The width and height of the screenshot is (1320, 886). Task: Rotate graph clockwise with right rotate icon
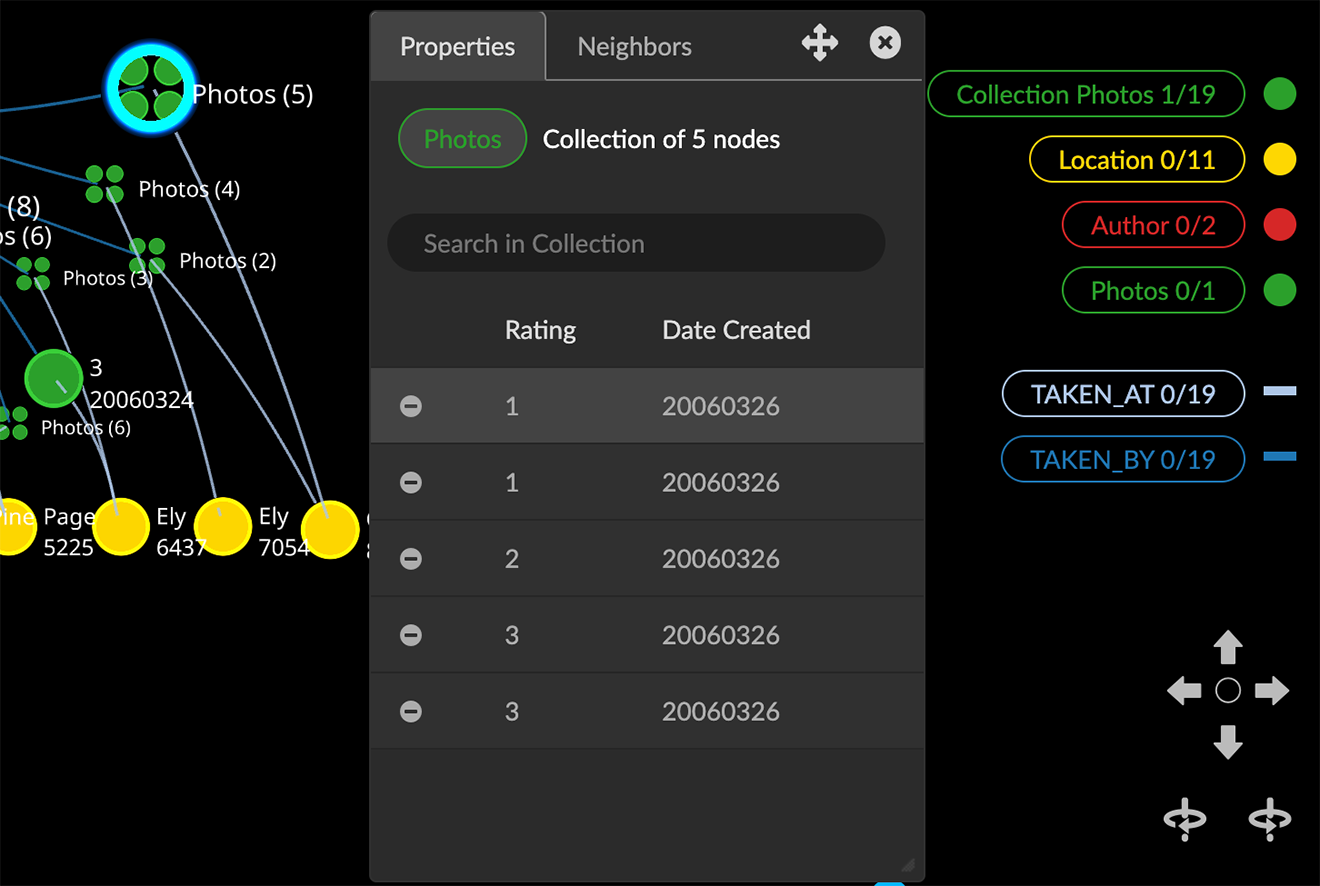point(1270,819)
